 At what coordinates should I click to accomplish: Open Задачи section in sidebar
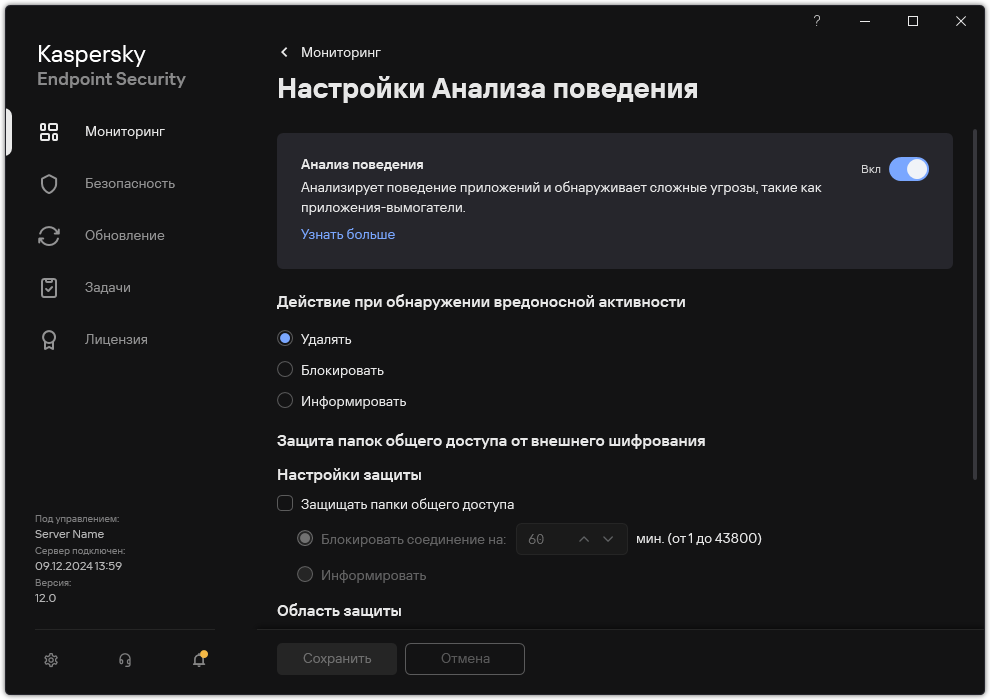[x=108, y=287]
